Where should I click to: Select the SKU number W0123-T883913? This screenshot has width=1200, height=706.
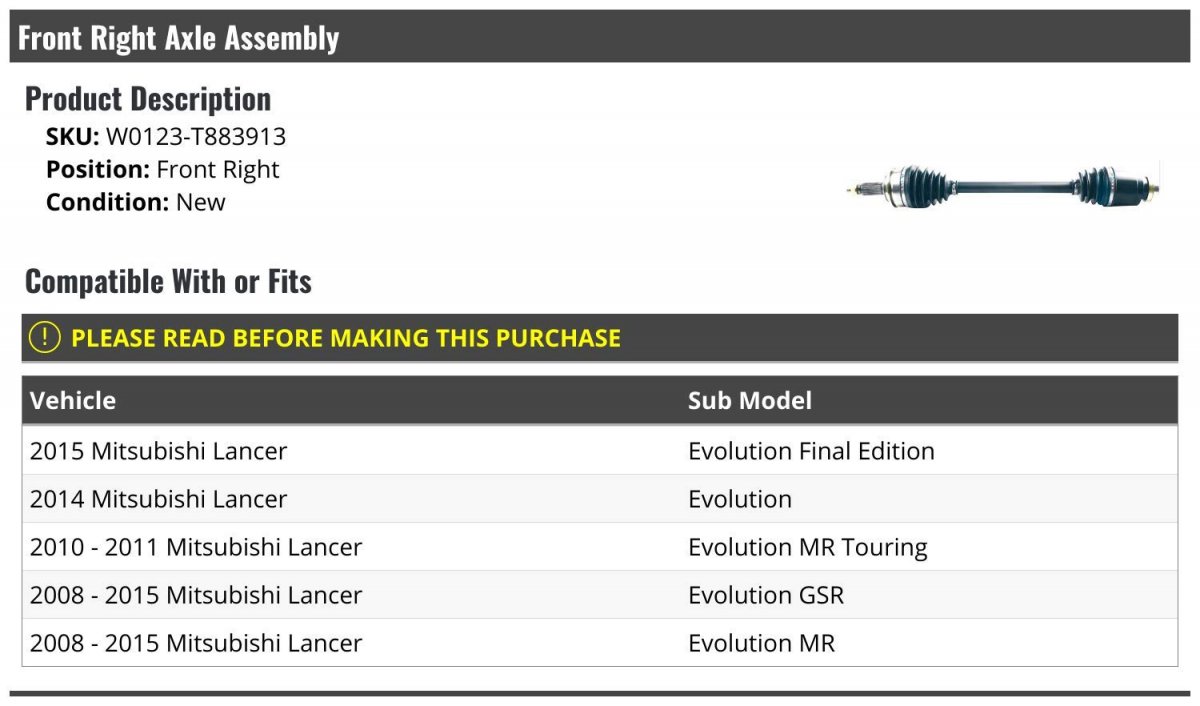pos(196,137)
